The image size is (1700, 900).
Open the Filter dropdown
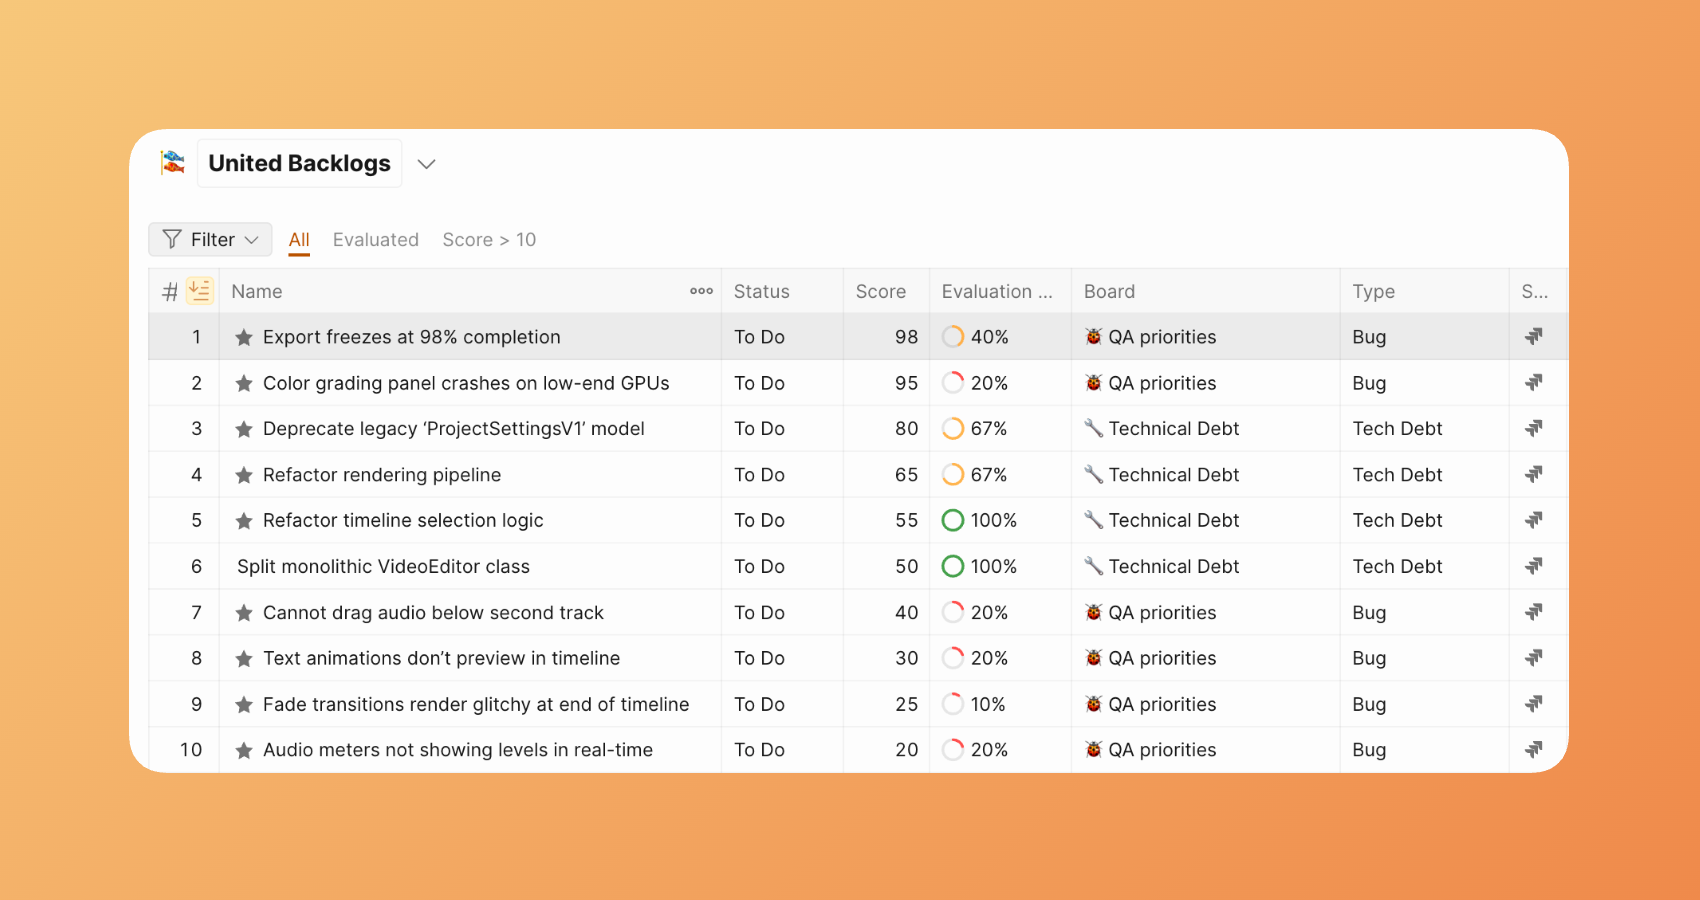211,240
